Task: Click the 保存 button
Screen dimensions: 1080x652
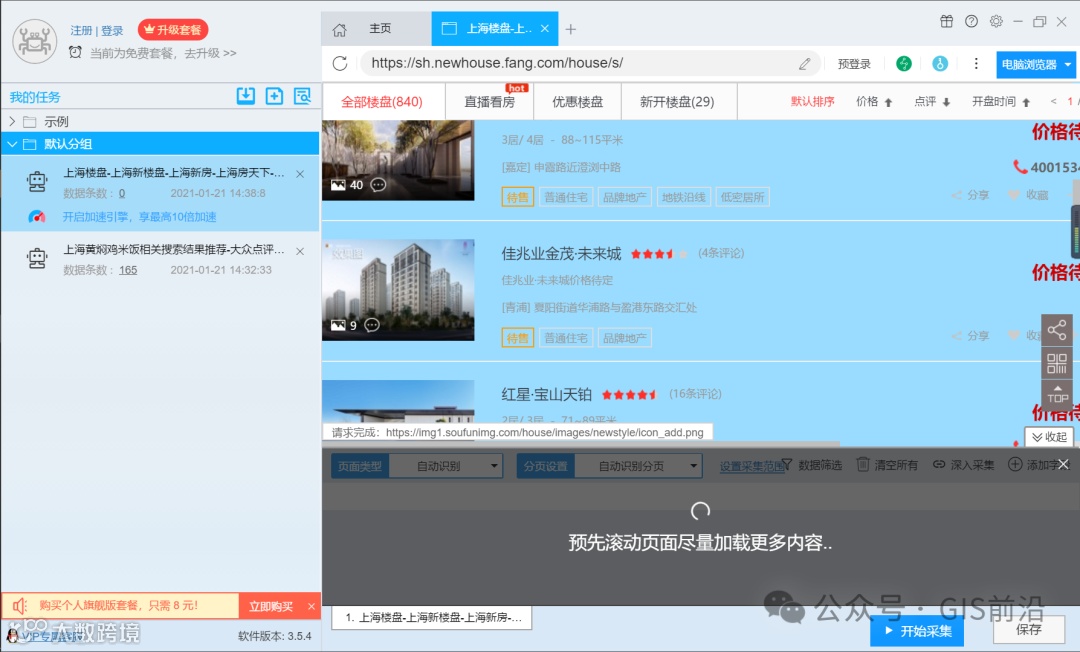Action: 1028,629
